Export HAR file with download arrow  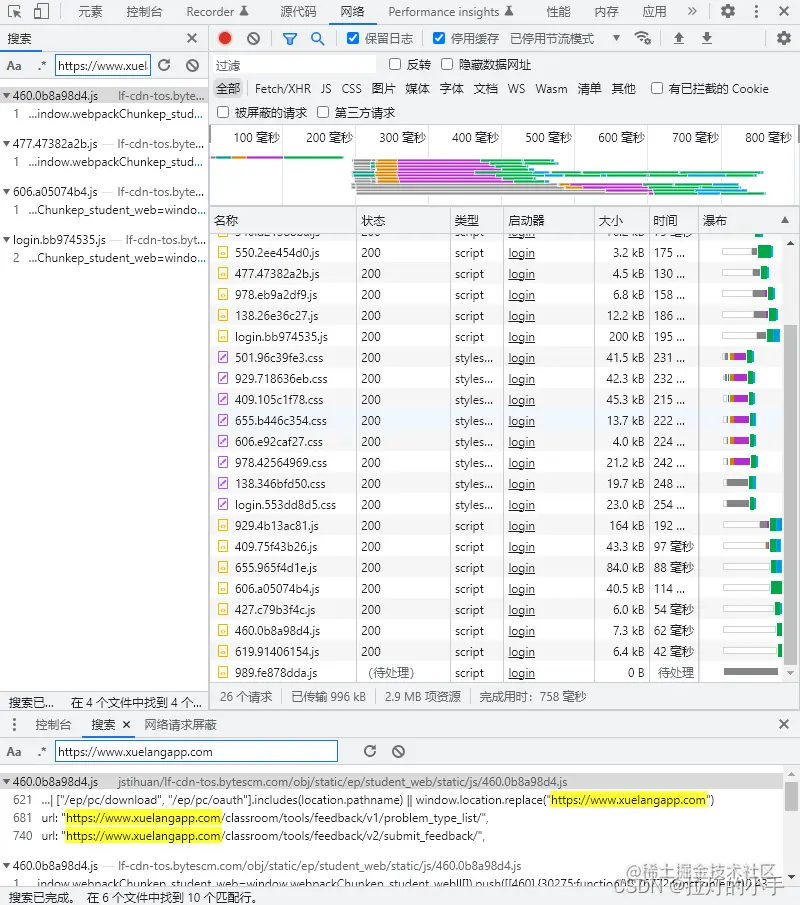706,38
